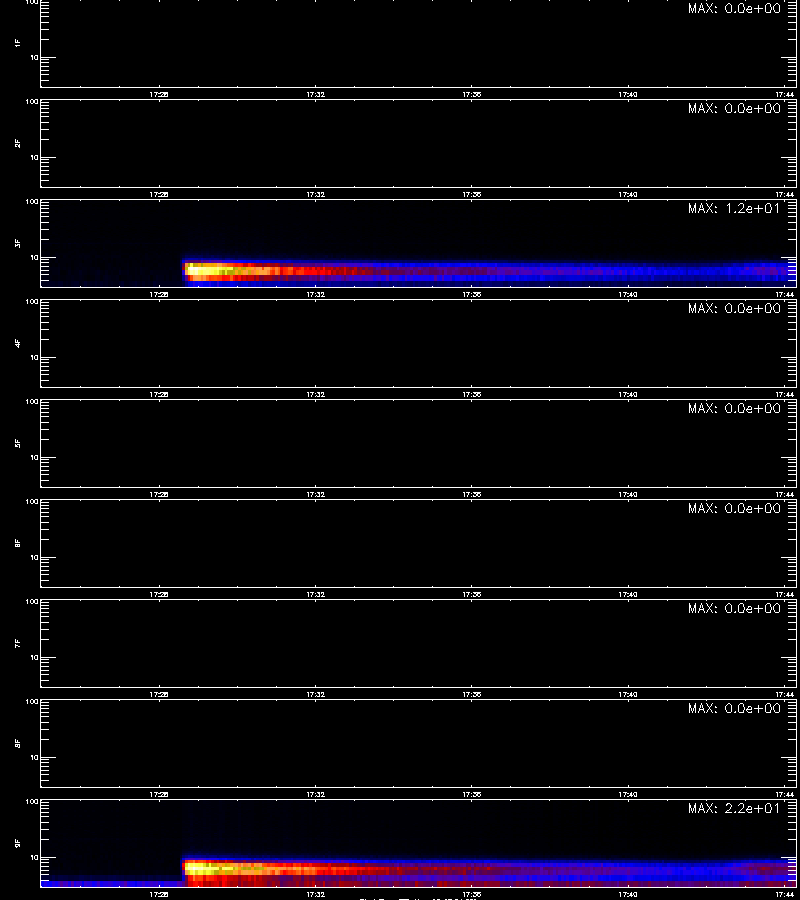Image resolution: width=800 pixels, height=900 pixels.
Task: Click the 17:44 tick label under the 3F panel
Action: click(785, 294)
